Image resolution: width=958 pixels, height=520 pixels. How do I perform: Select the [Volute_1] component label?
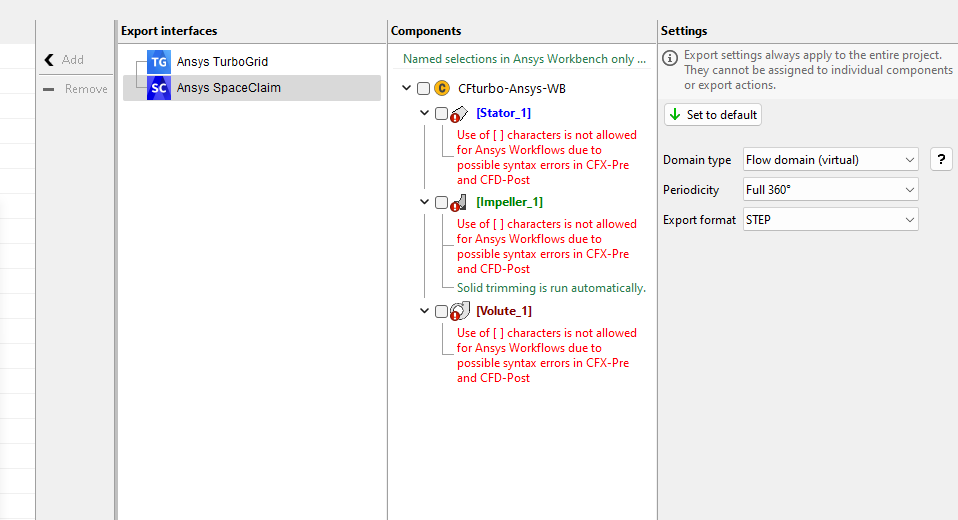pos(504,310)
